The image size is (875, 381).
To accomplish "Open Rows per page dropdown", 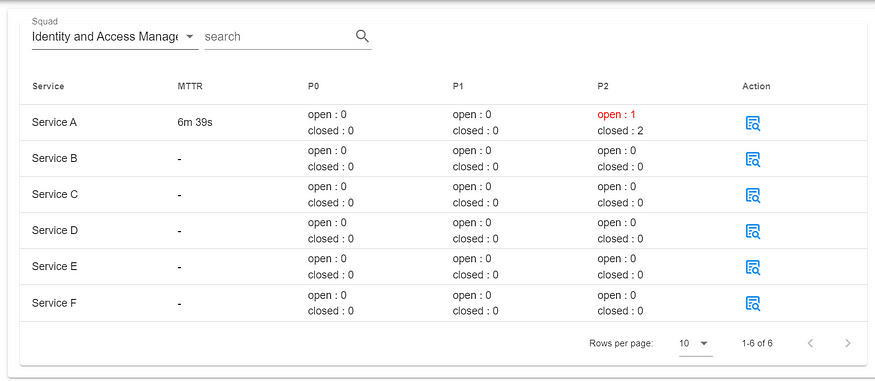I will pos(695,343).
